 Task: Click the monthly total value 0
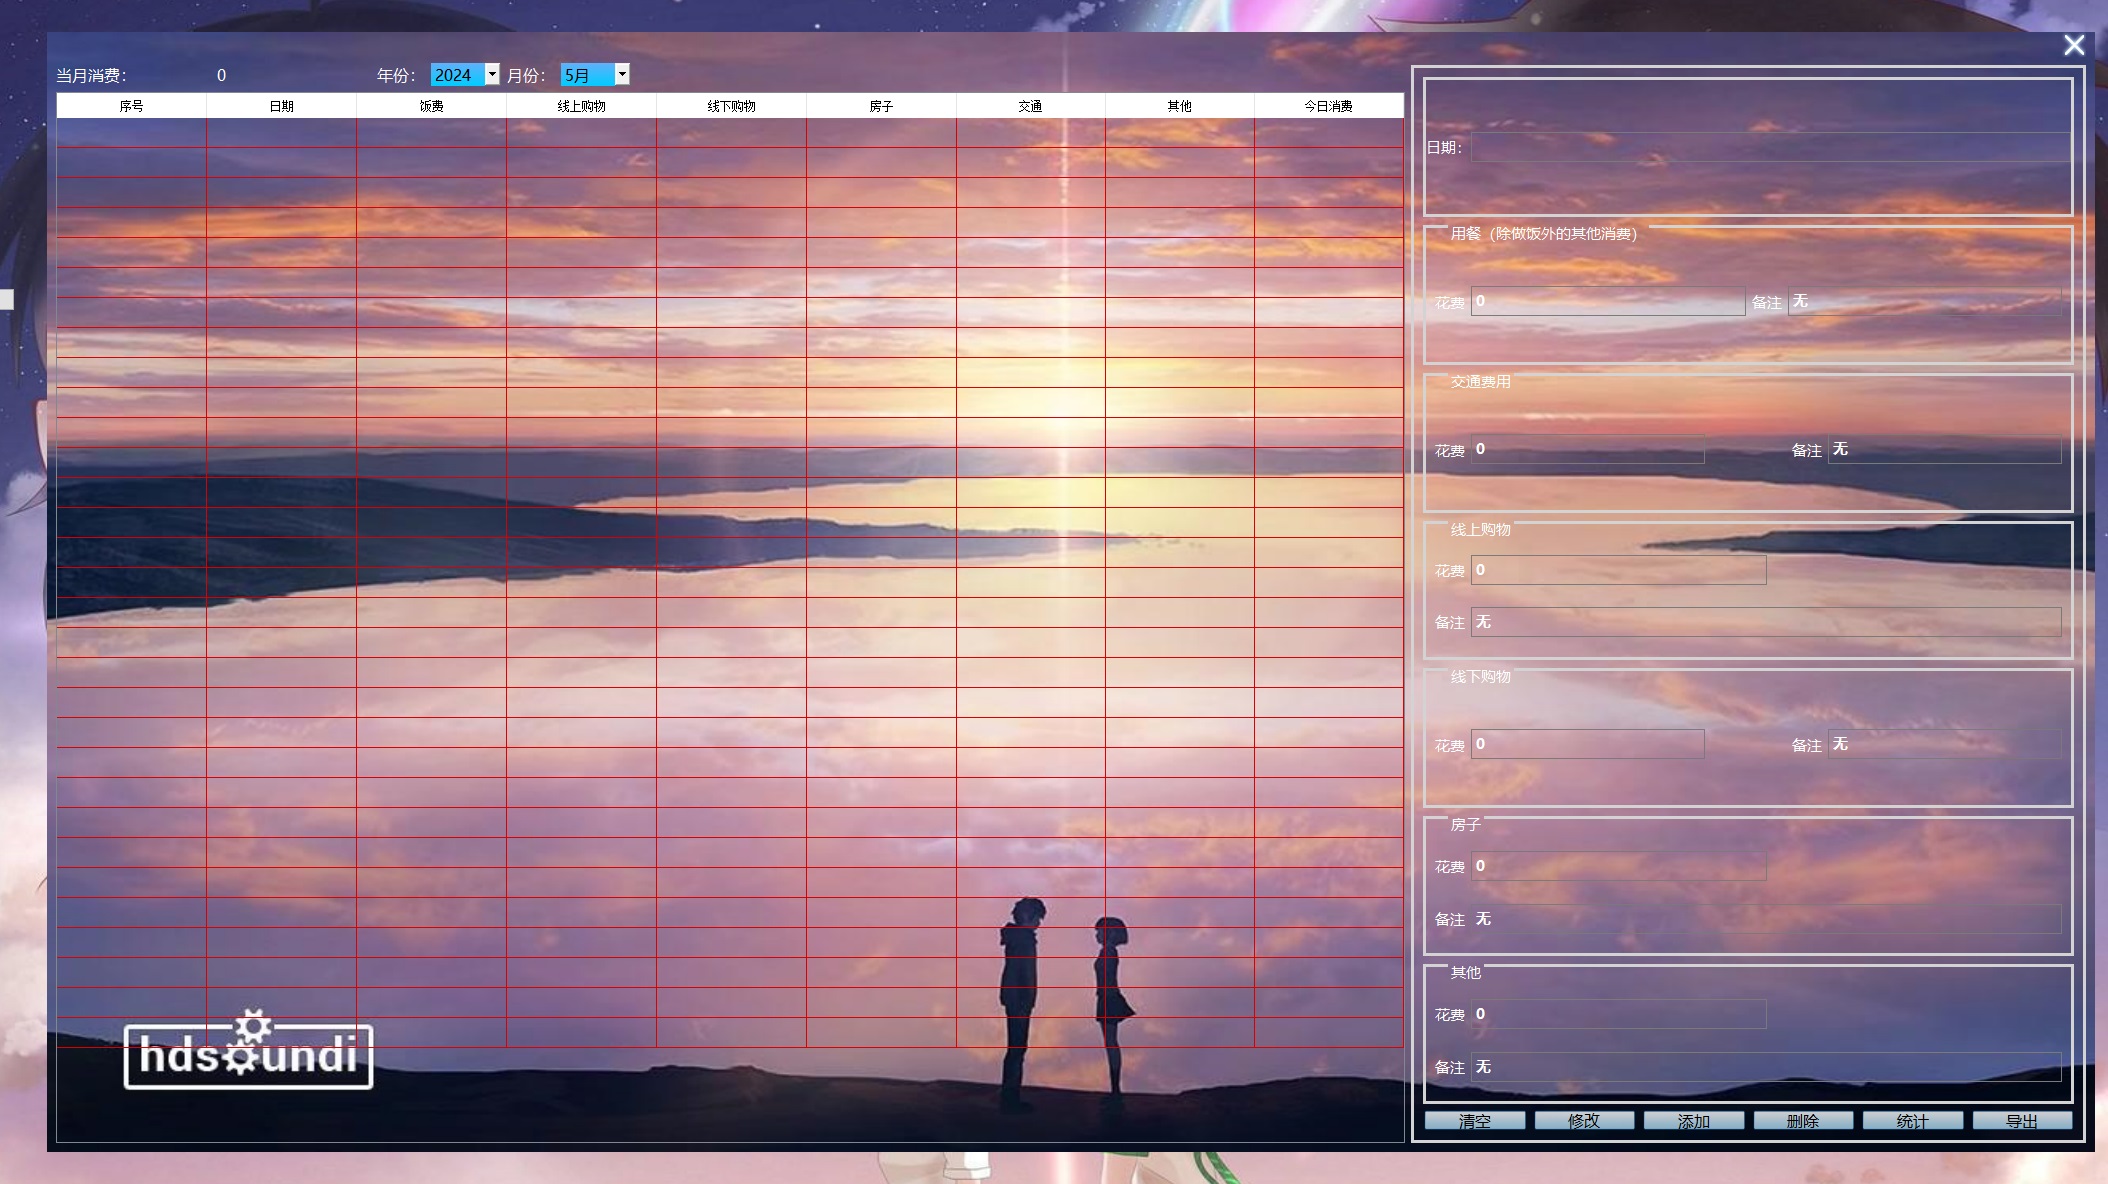(x=221, y=76)
